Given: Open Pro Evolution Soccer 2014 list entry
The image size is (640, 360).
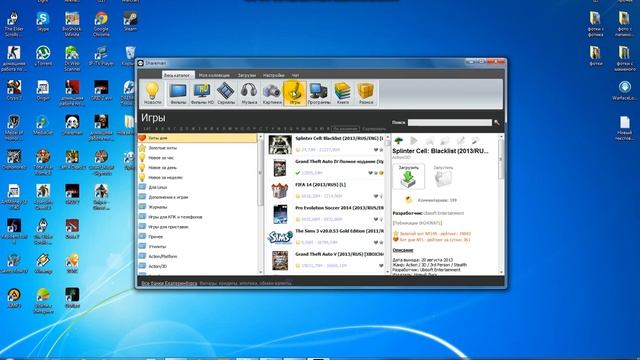Looking at the screenshot, I should [325, 214].
